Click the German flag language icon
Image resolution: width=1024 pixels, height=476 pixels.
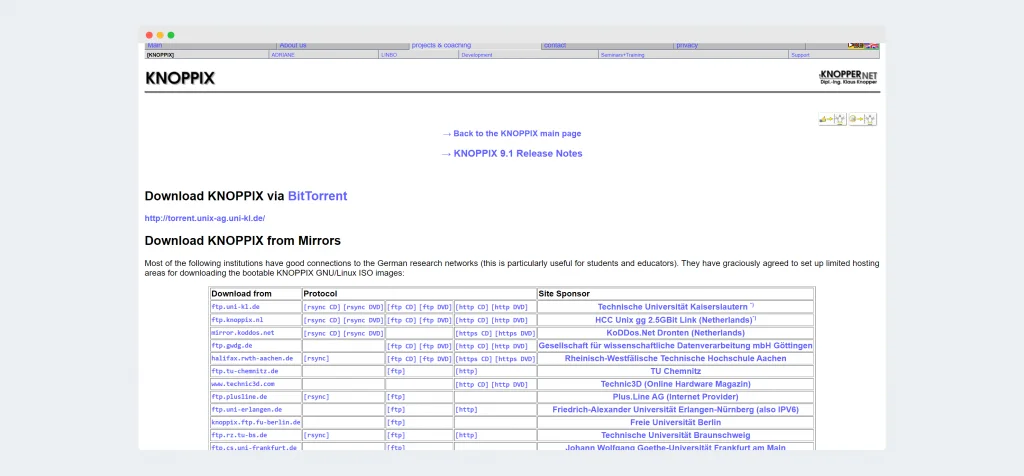point(856,46)
